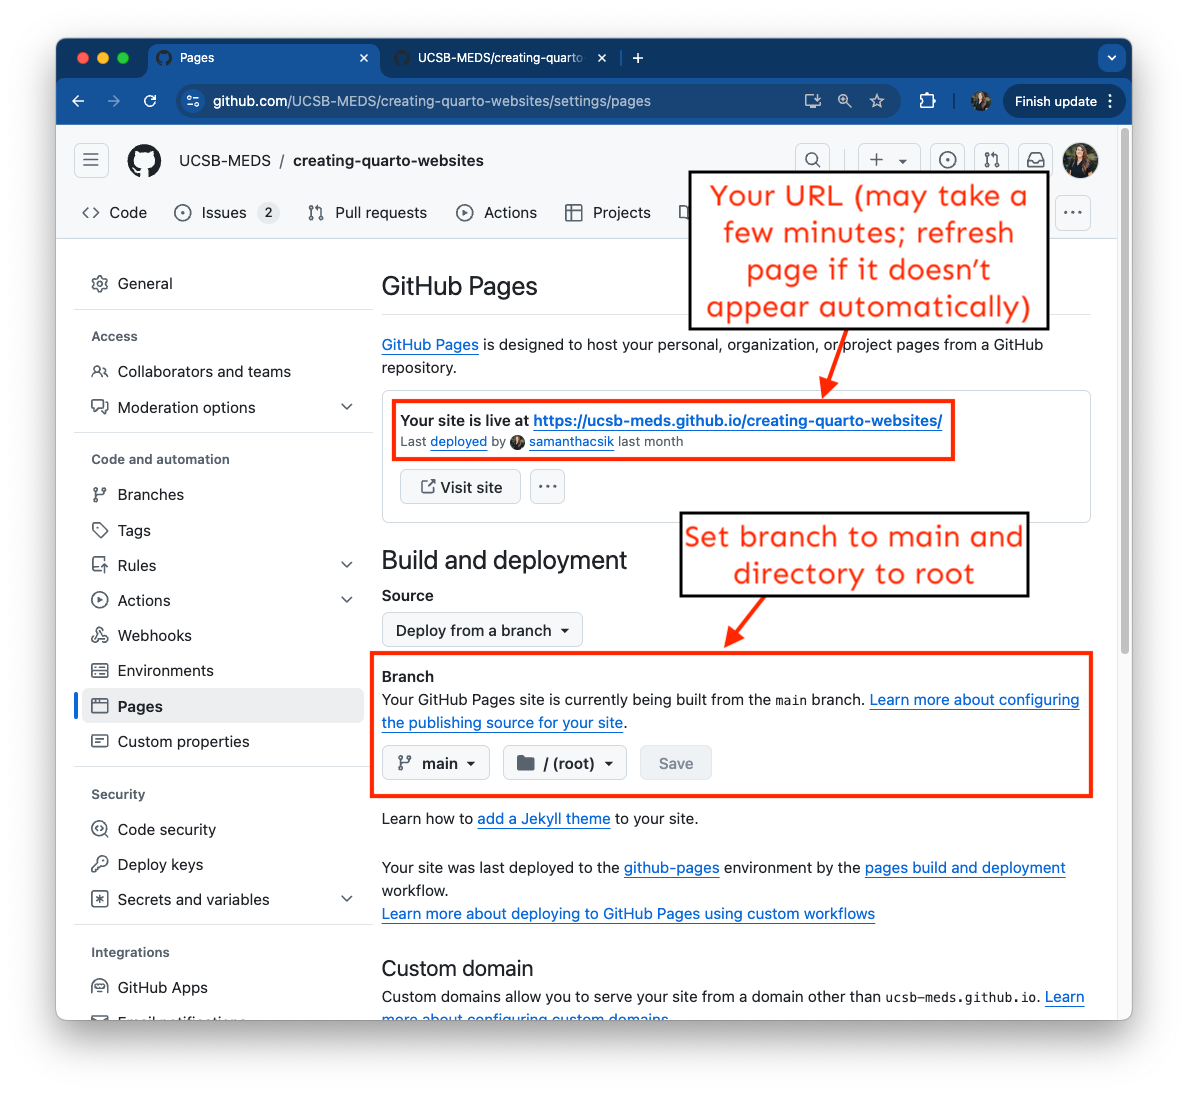
Task: Select Collaborators and teams in sidebar
Action: [204, 372]
